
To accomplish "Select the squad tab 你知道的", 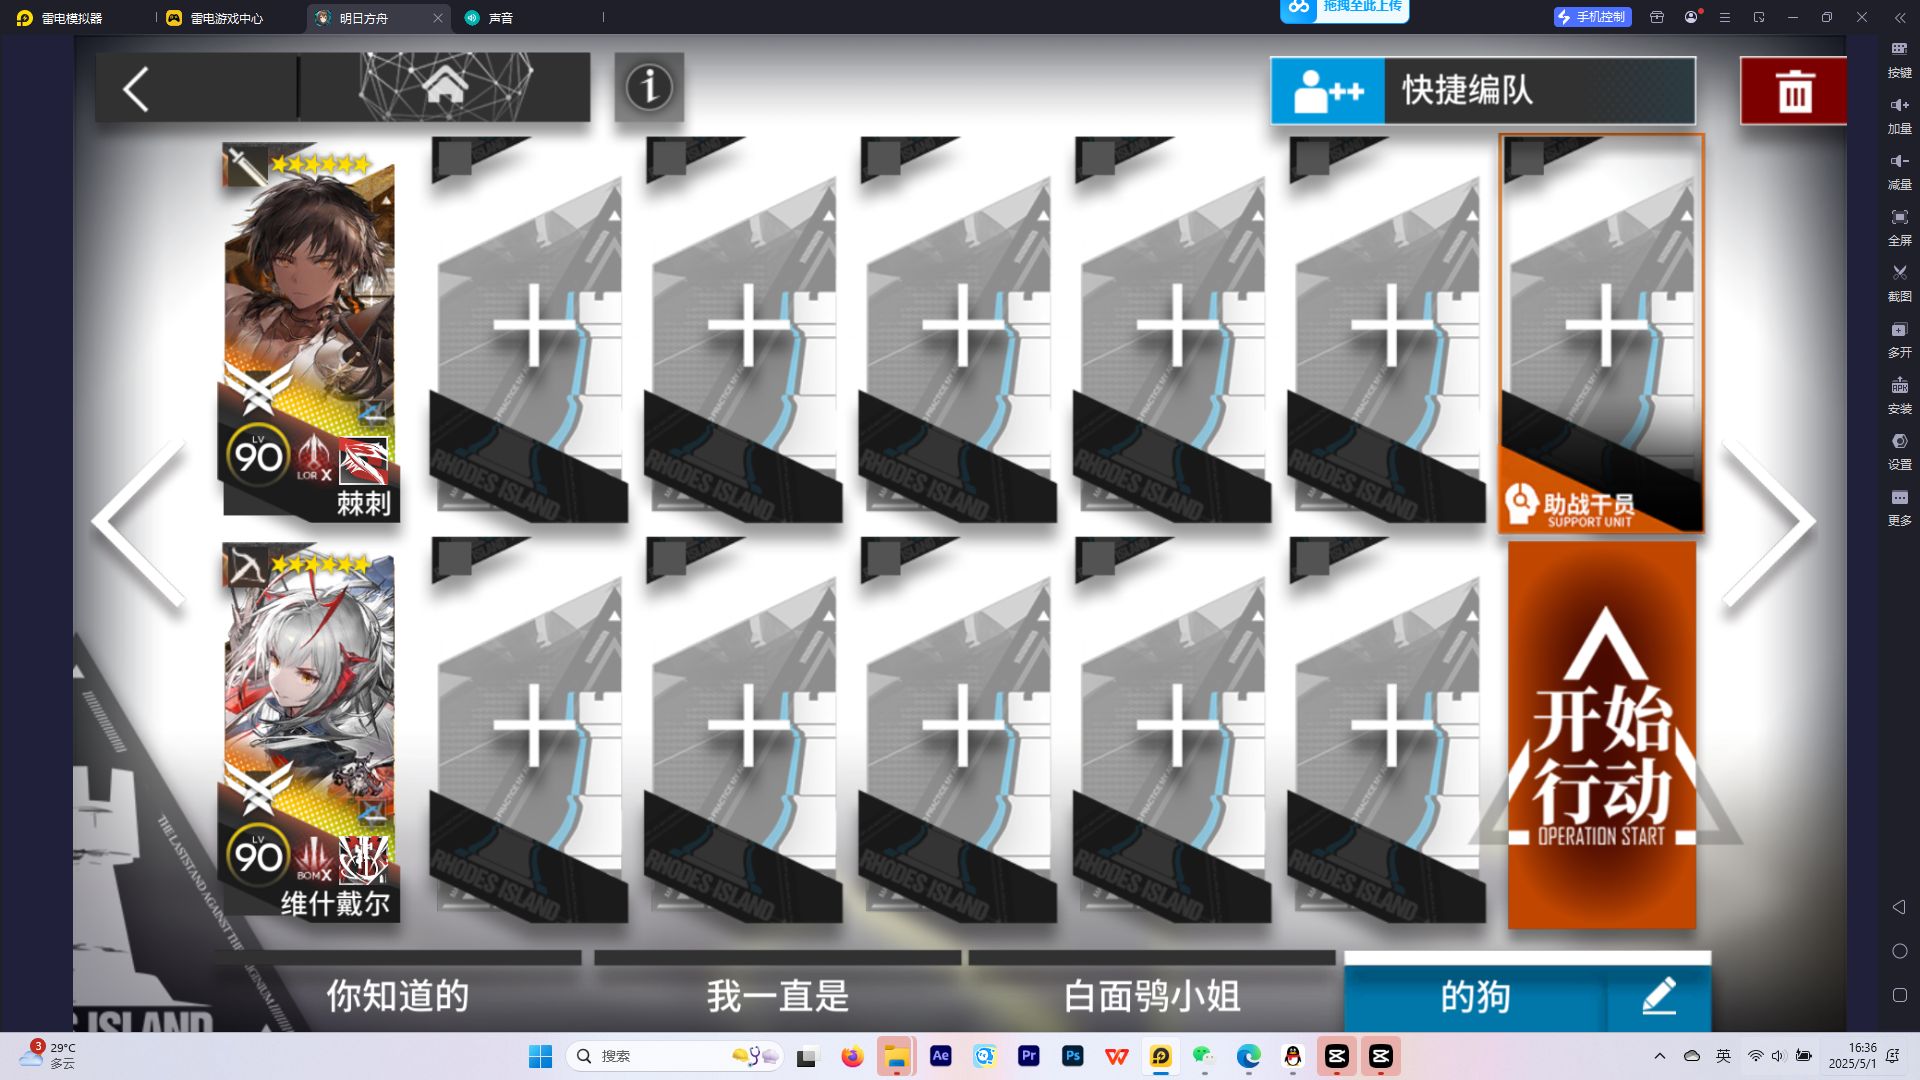I will pos(398,996).
